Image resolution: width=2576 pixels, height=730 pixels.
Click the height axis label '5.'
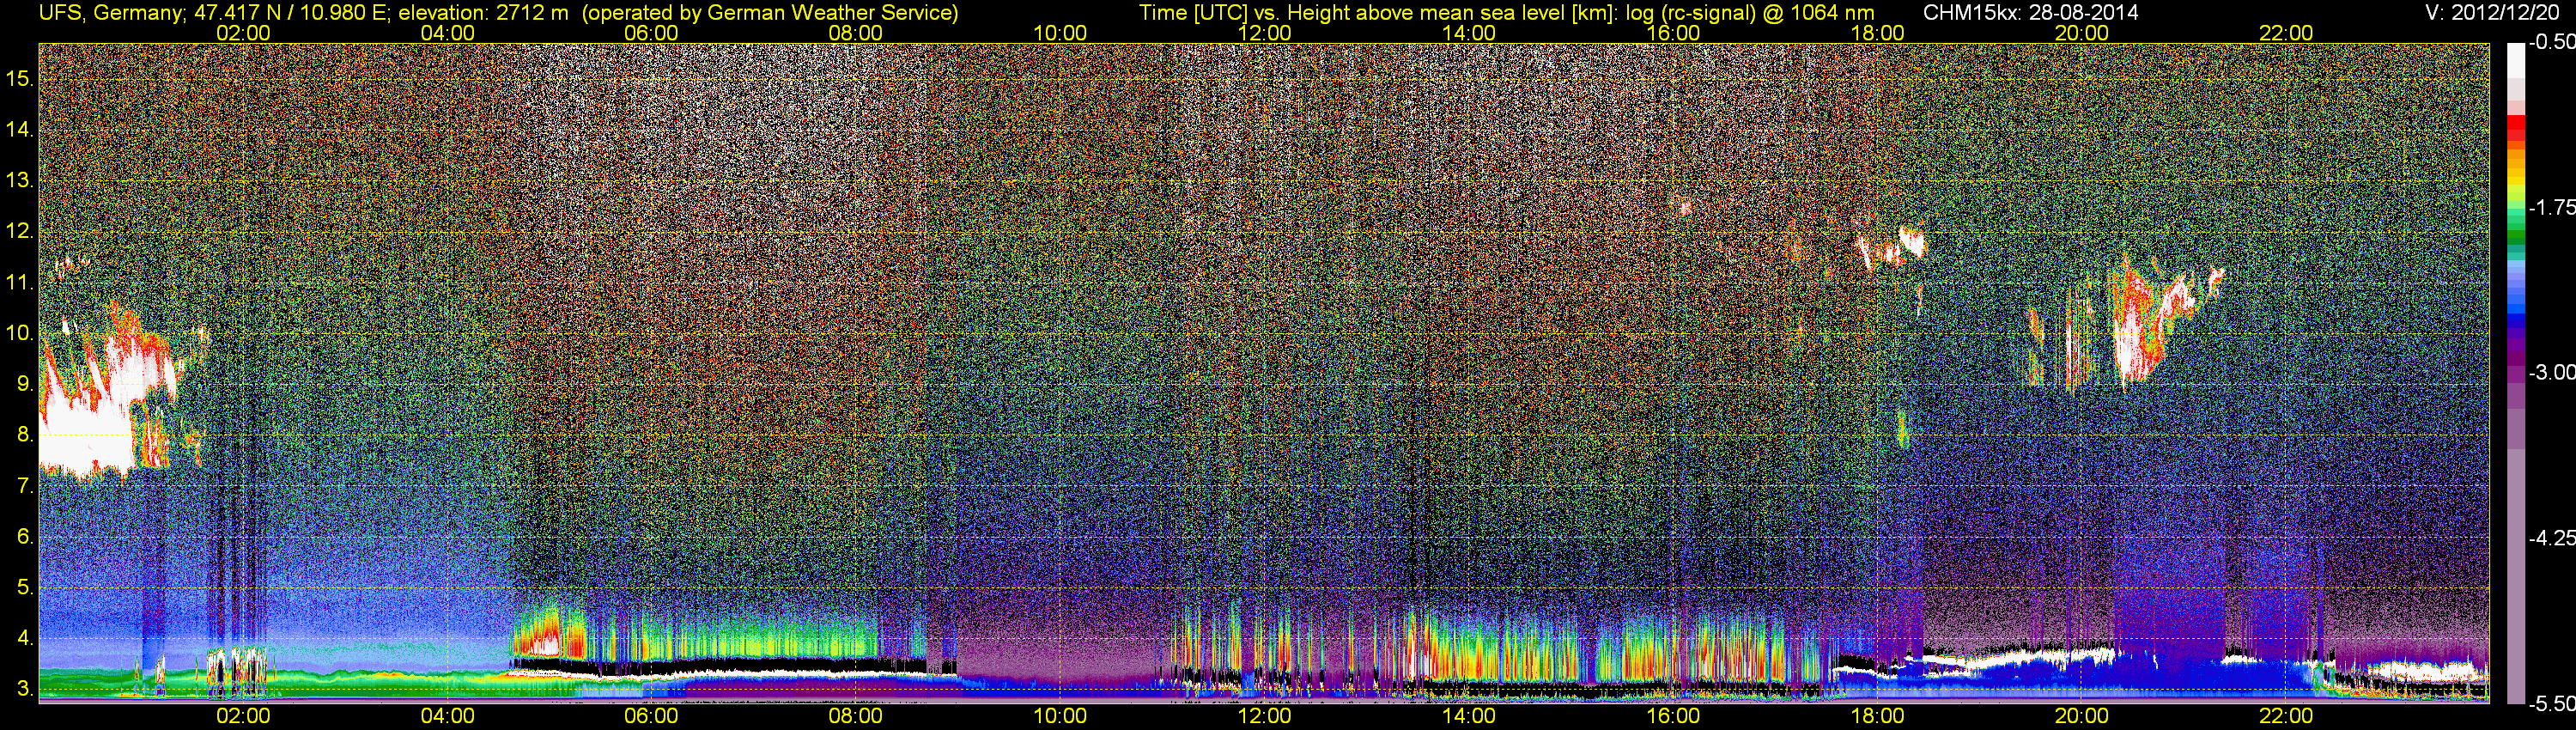[x=25, y=587]
